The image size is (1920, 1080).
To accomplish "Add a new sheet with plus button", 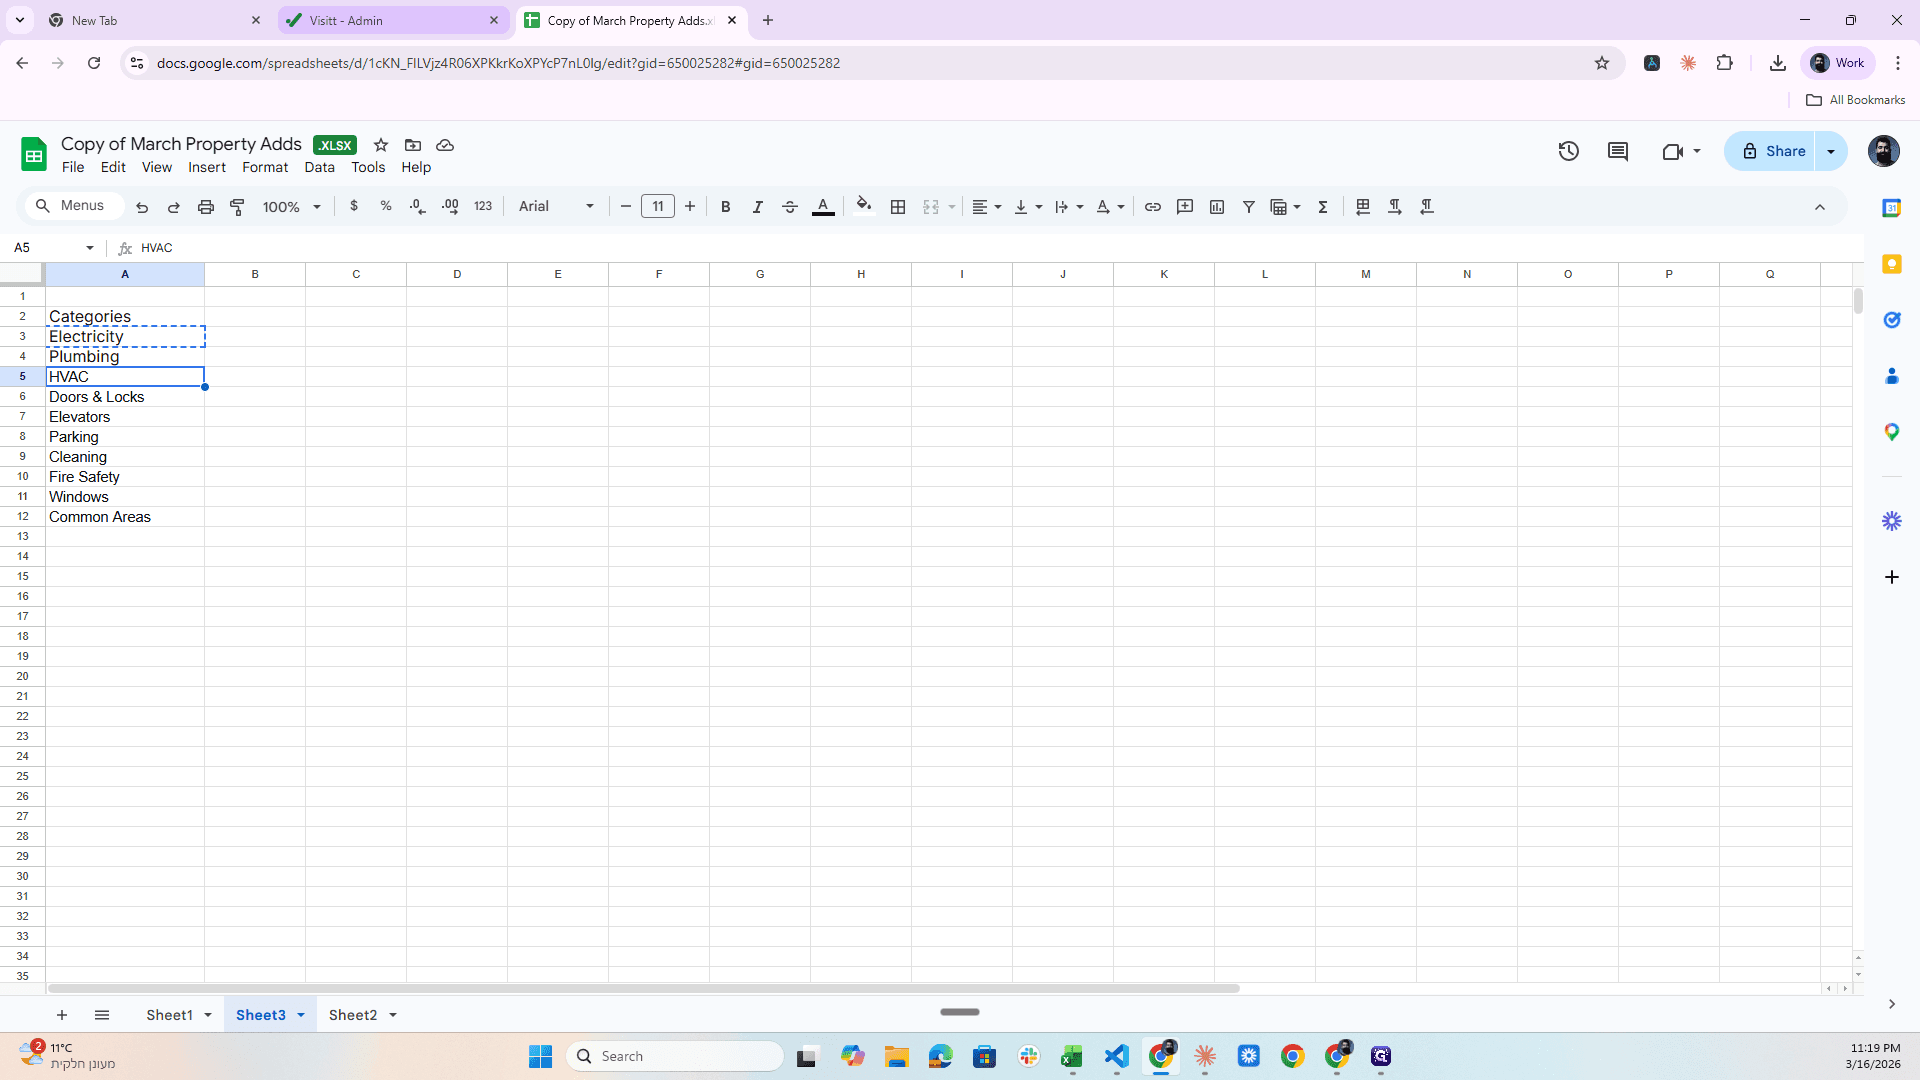I will point(62,1015).
